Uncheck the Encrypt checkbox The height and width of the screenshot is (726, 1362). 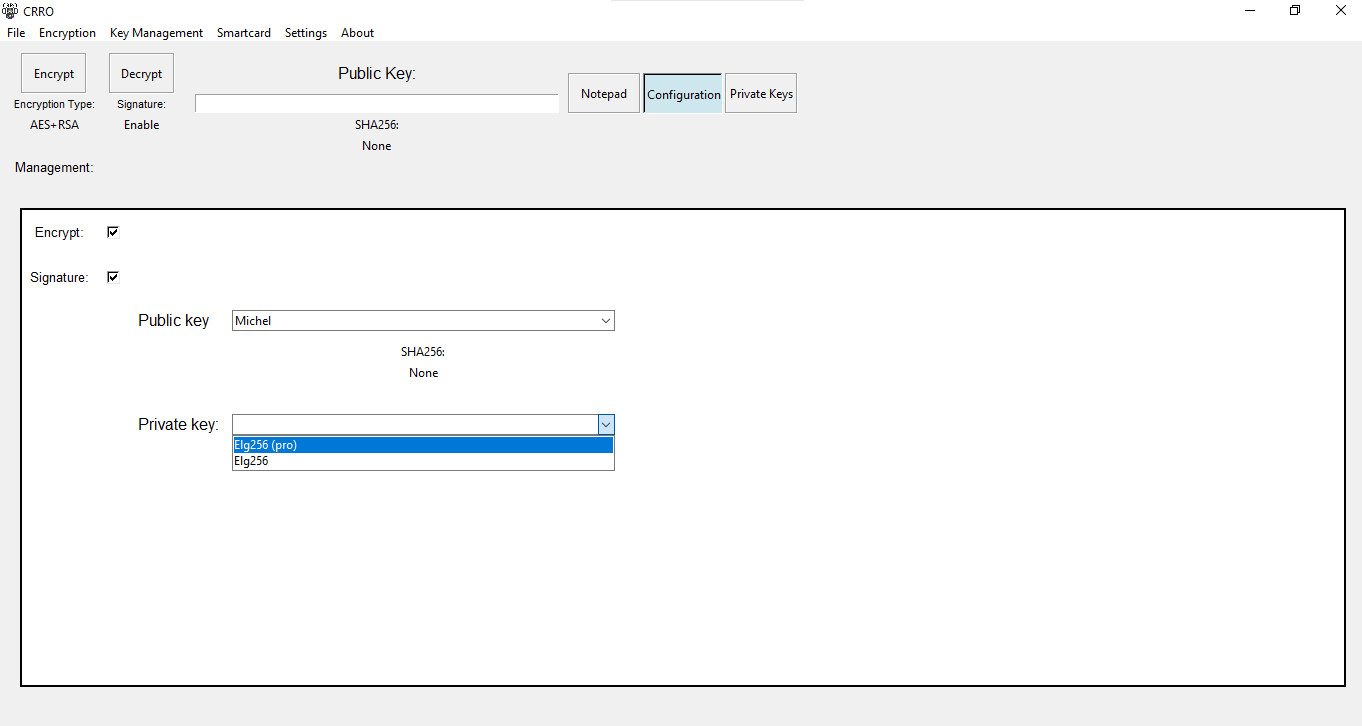coord(113,232)
